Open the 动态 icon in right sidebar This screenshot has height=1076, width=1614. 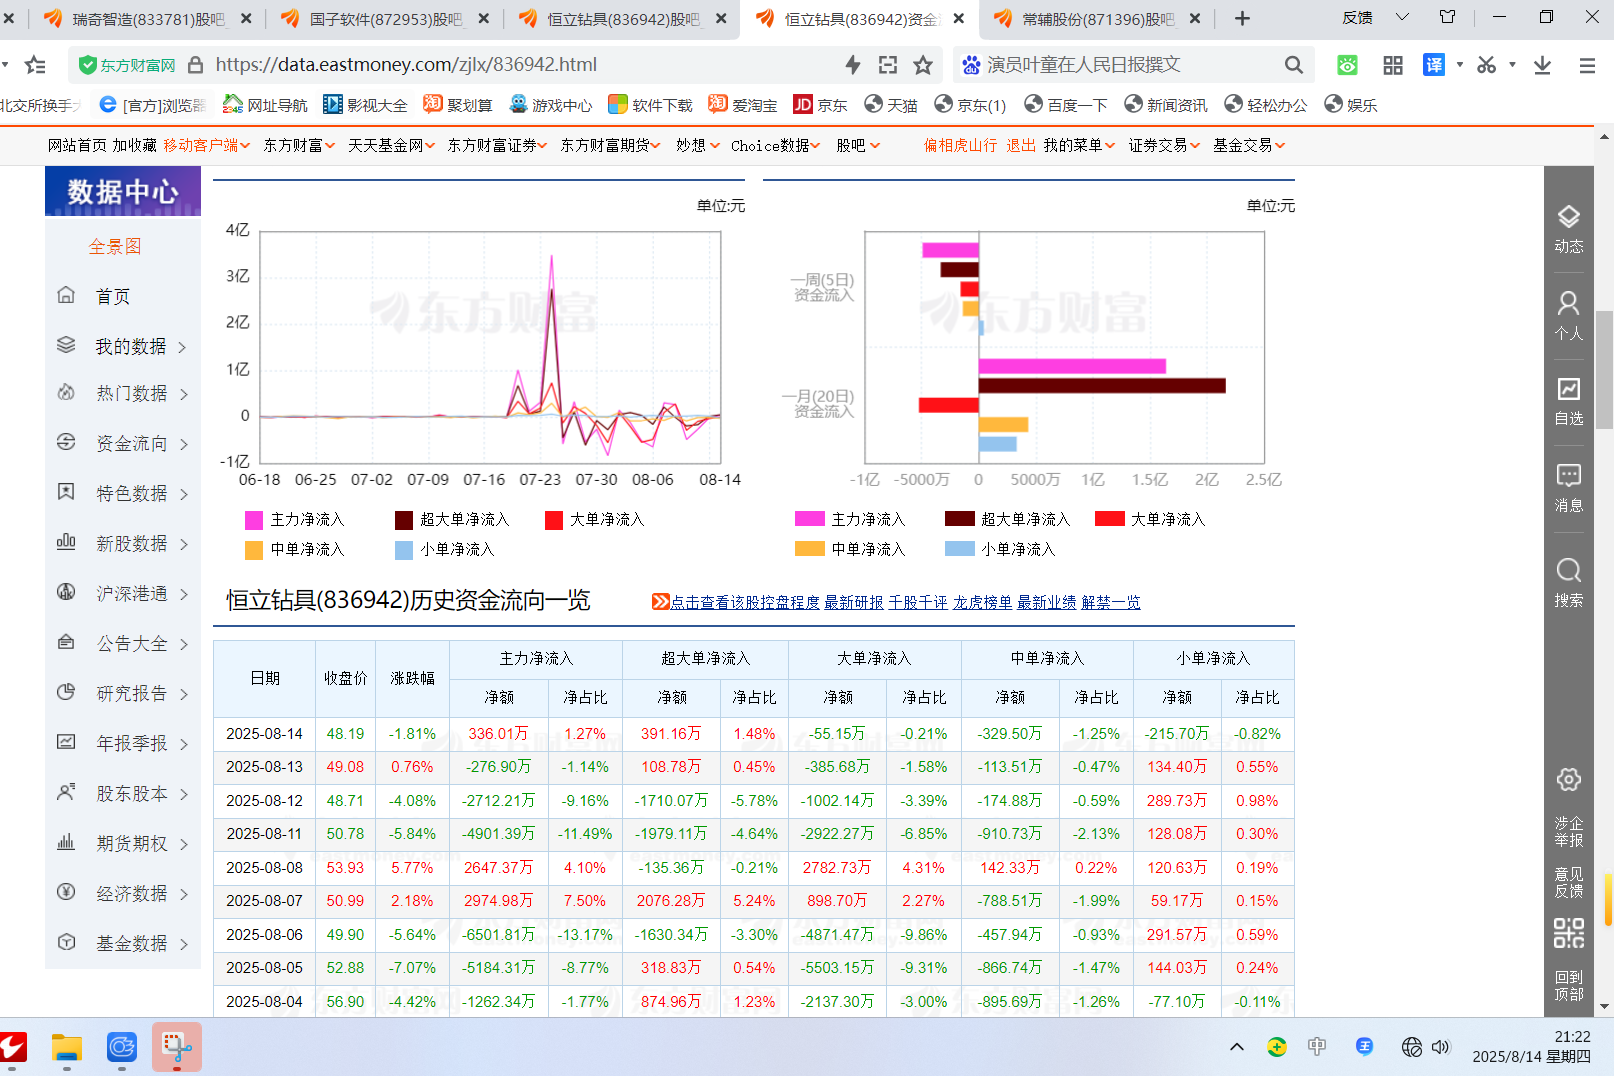(1568, 230)
